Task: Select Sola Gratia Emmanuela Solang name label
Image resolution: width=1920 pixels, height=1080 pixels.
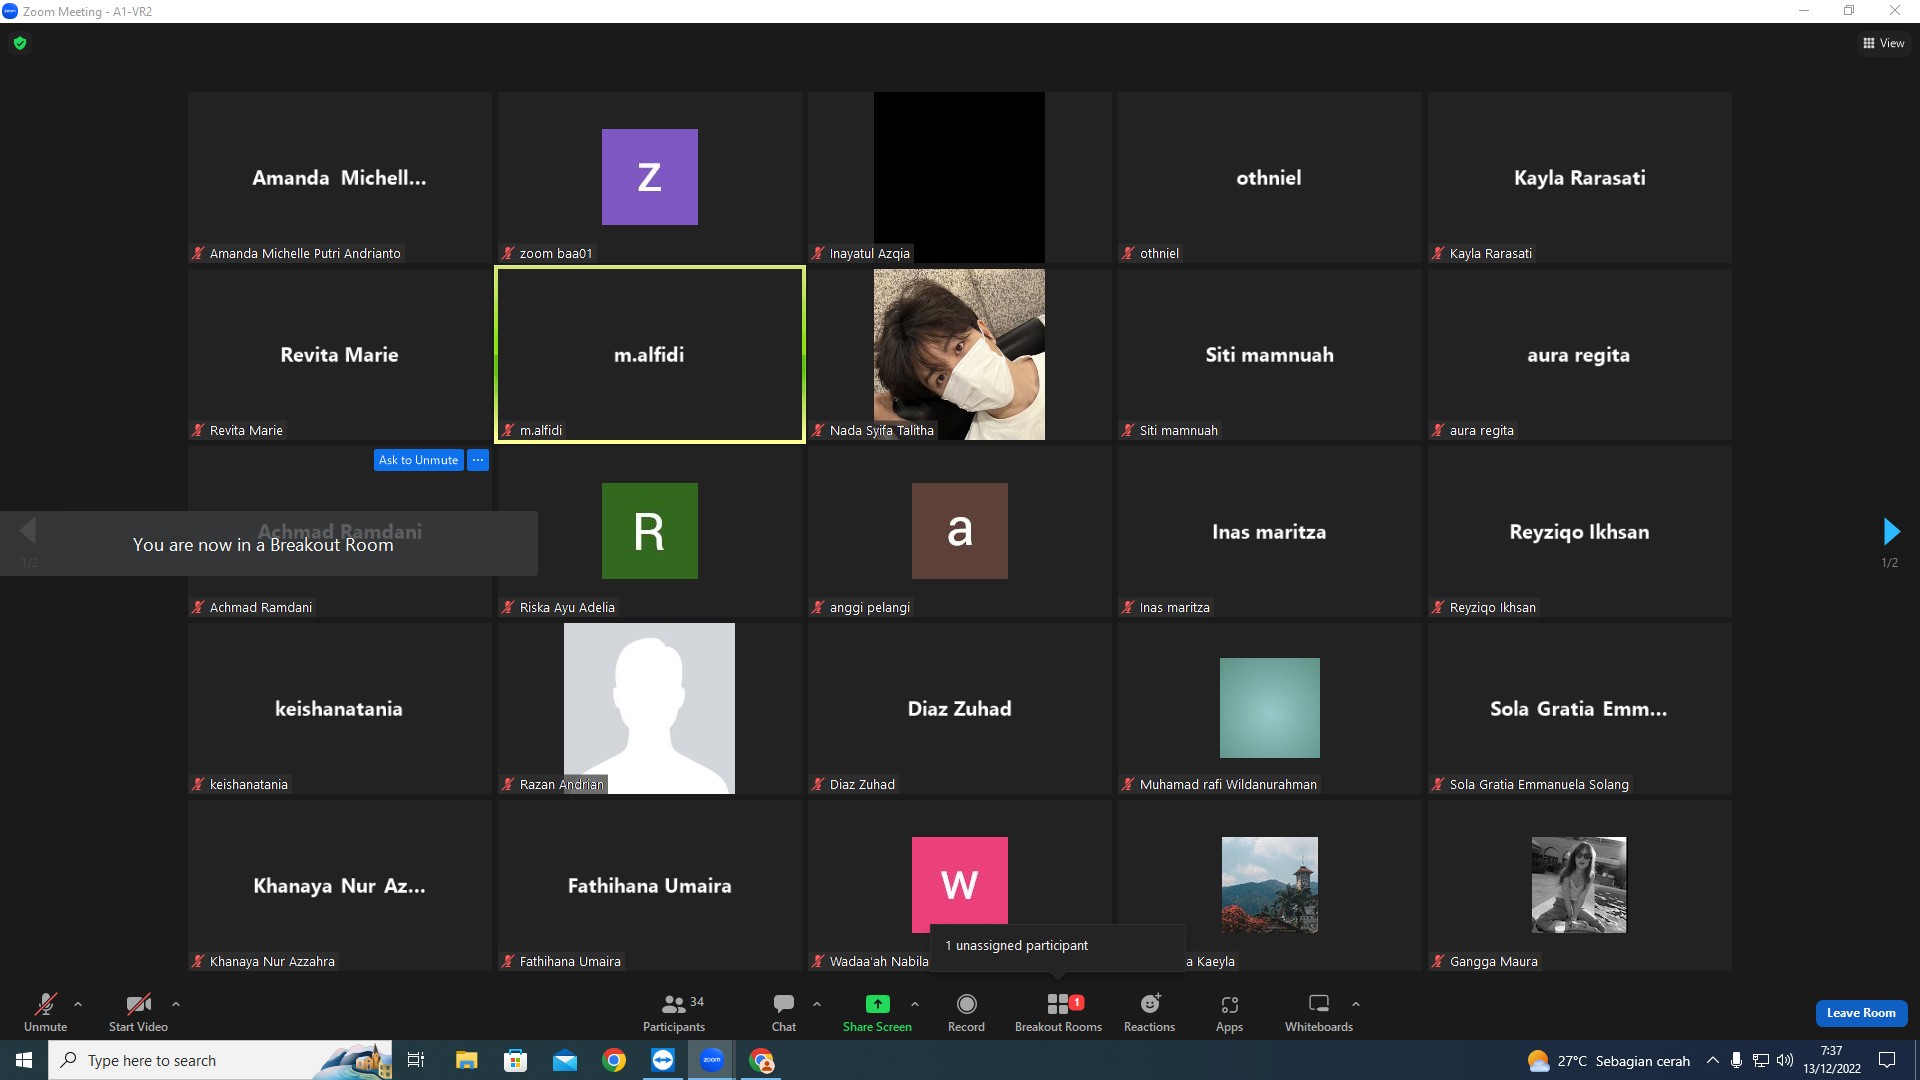Action: pos(1539,785)
